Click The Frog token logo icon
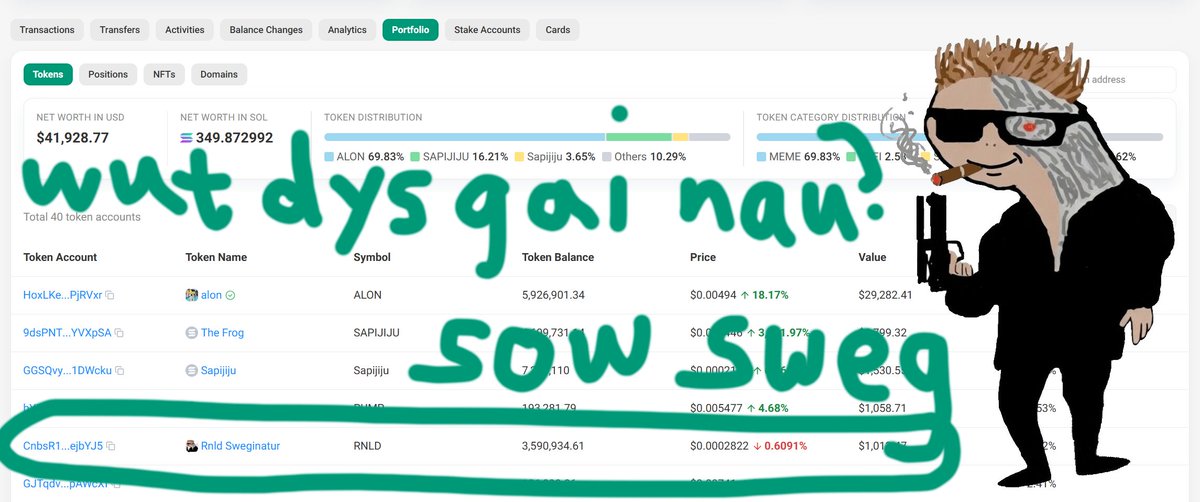Screen dimensions: 1200x502 point(192,333)
